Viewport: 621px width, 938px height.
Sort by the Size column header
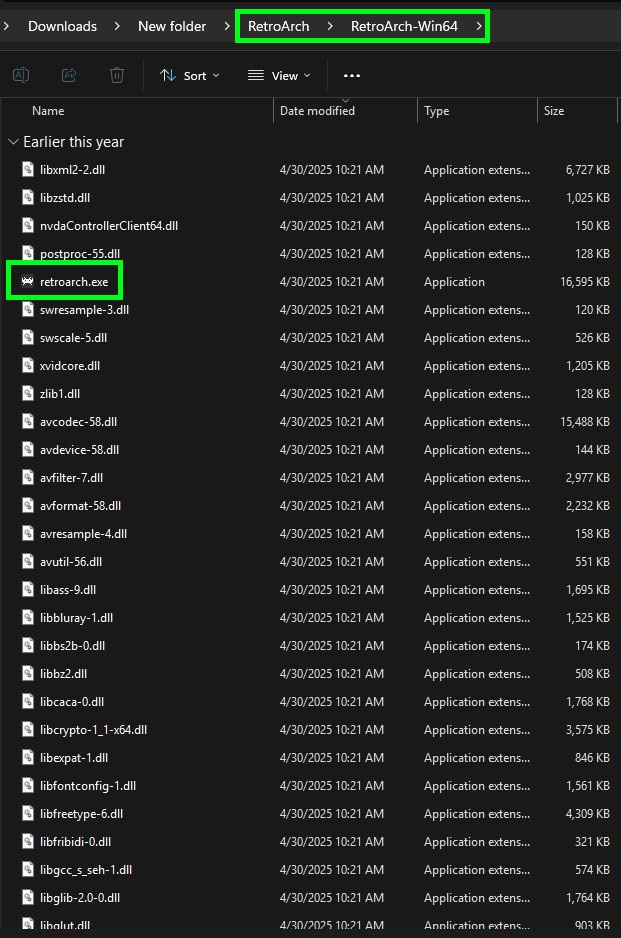pos(553,111)
